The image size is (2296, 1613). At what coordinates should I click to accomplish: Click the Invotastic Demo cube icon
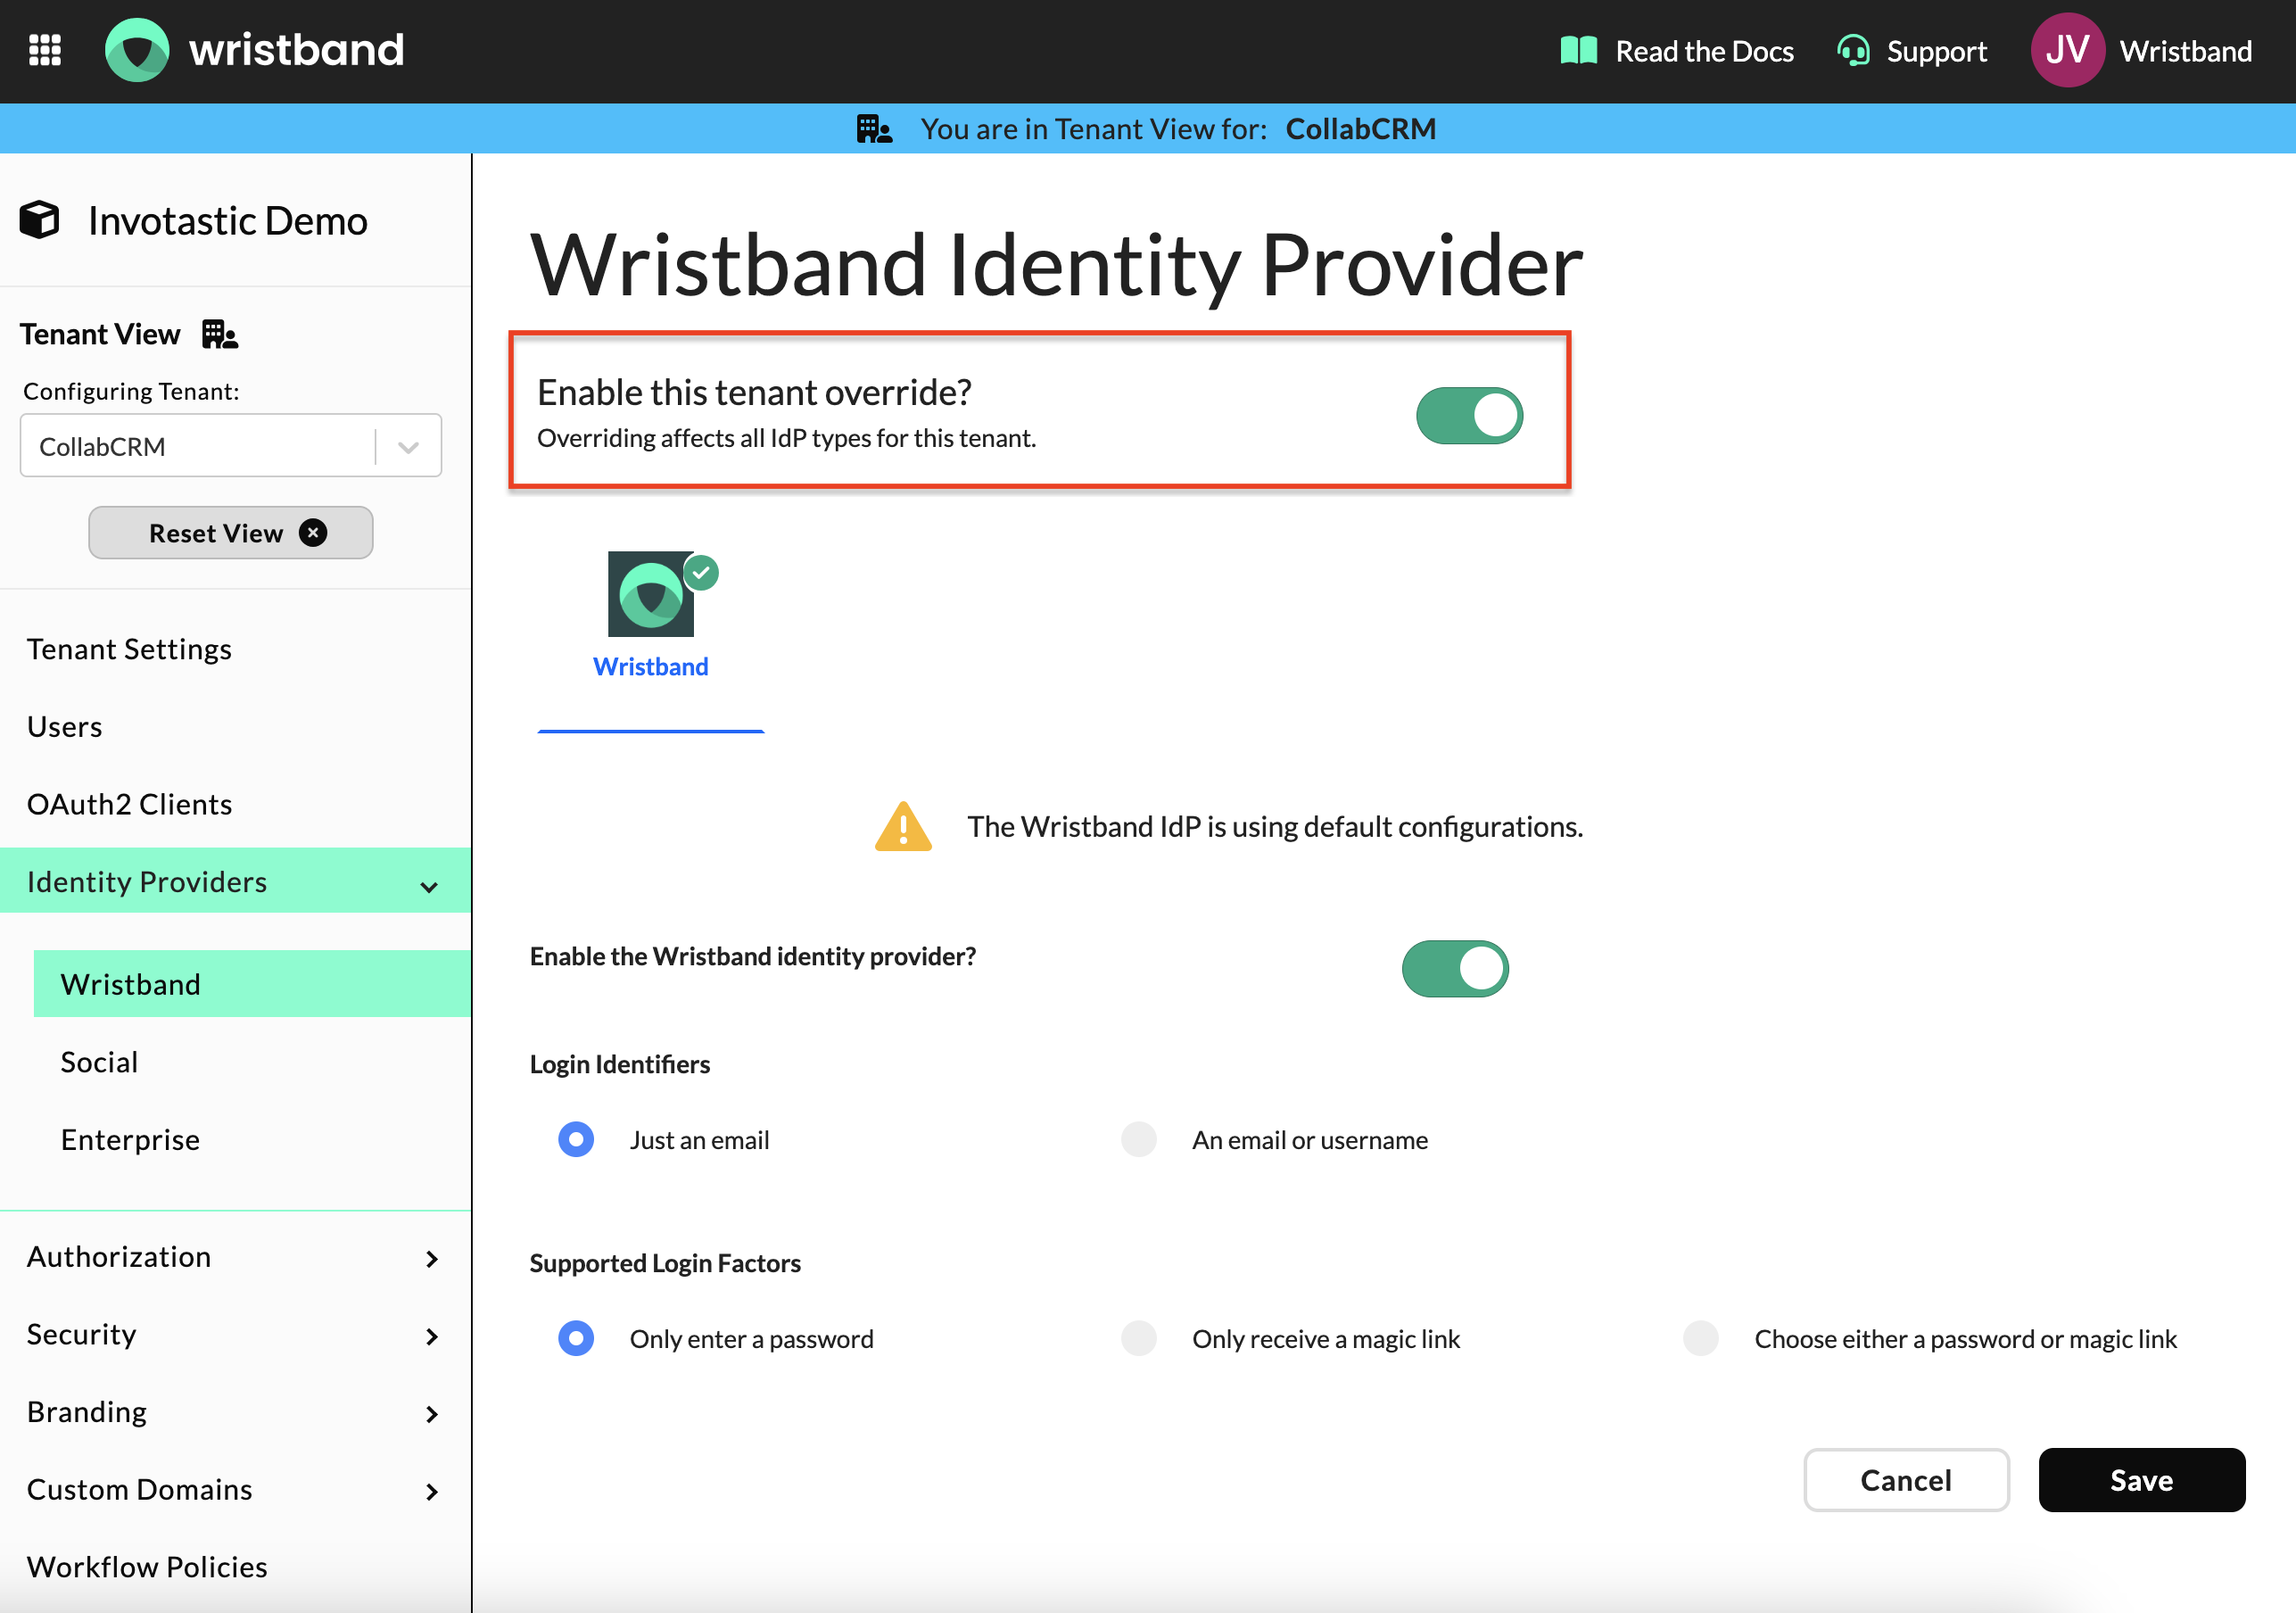[x=40, y=220]
